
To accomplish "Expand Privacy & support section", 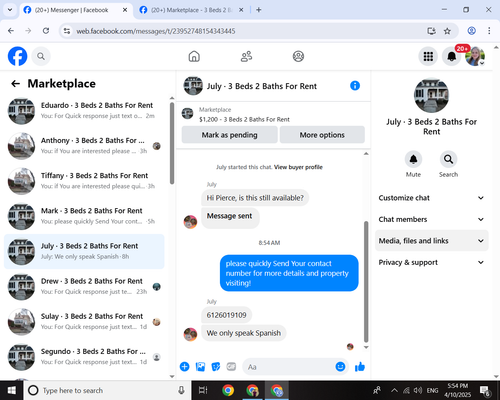I will click(x=432, y=262).
